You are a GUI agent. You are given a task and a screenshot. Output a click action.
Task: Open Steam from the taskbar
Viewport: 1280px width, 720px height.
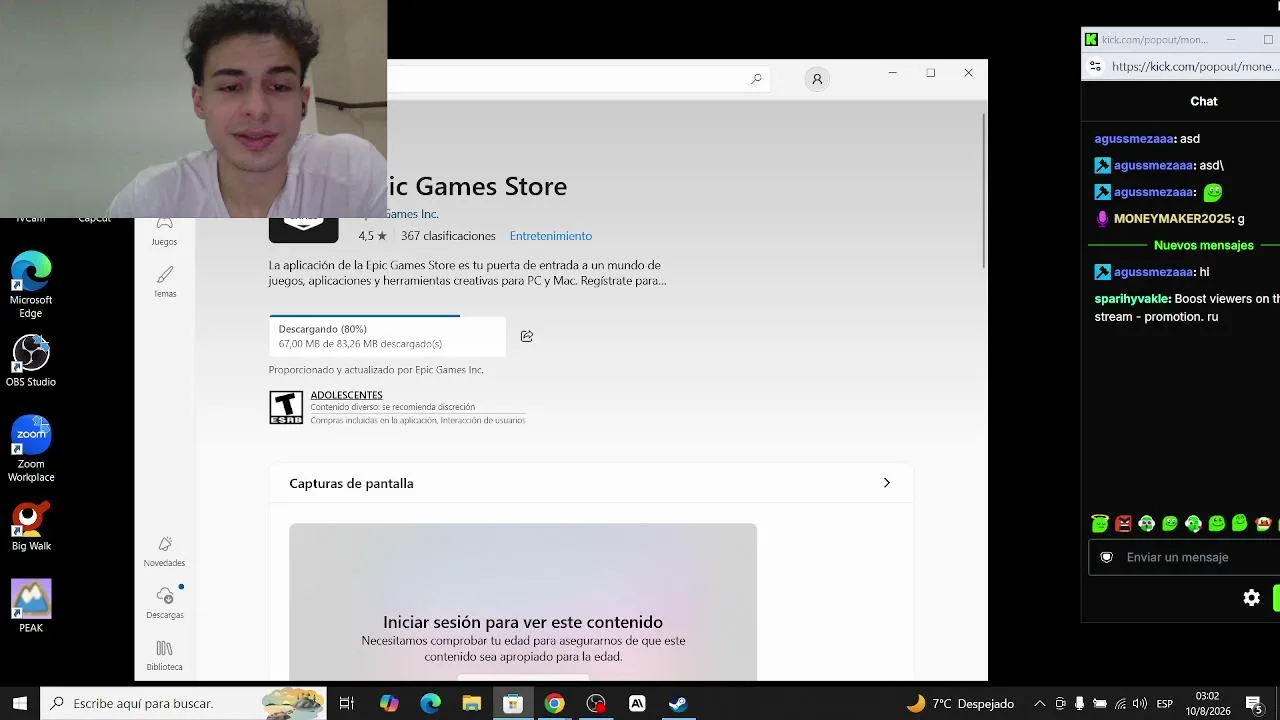678,704
